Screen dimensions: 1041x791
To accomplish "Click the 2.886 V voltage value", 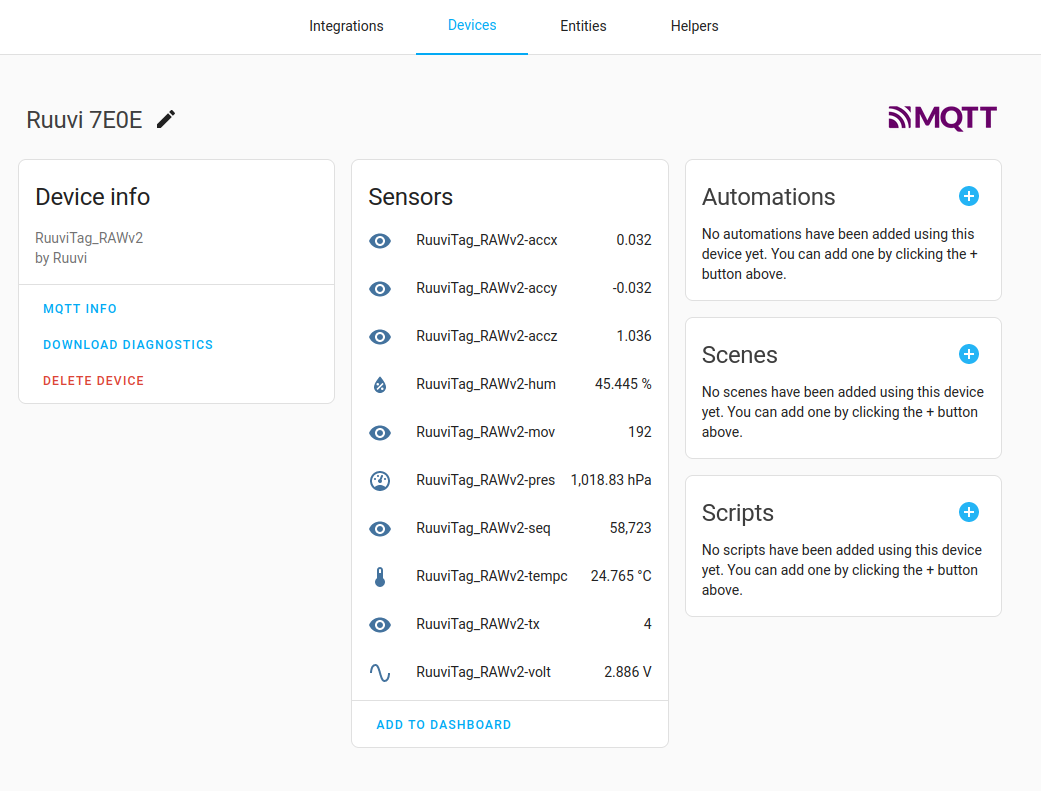I will [627, 672].
